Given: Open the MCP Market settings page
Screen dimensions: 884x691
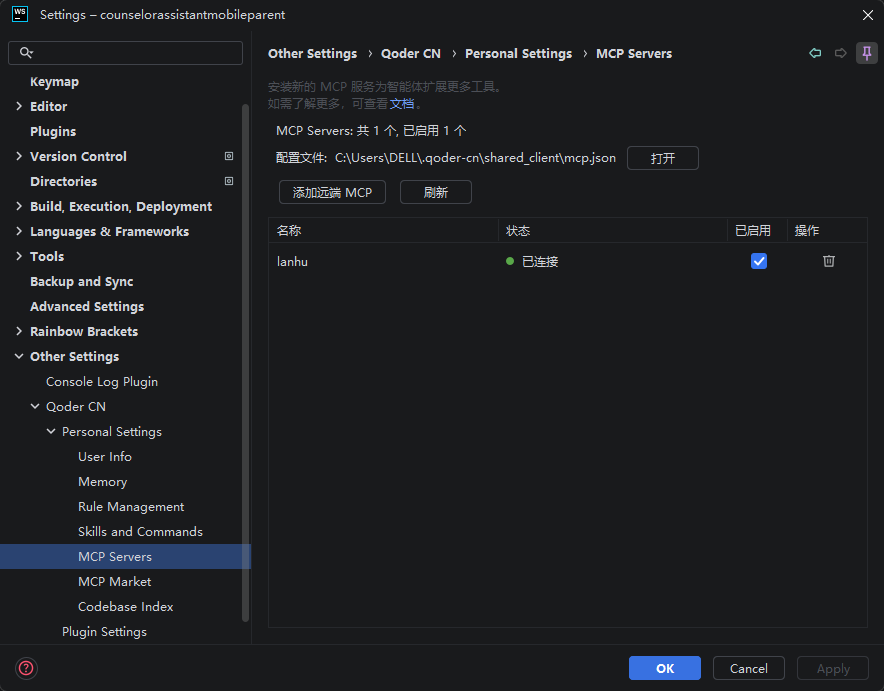Looking at the screenshot, I should [114, 582].
